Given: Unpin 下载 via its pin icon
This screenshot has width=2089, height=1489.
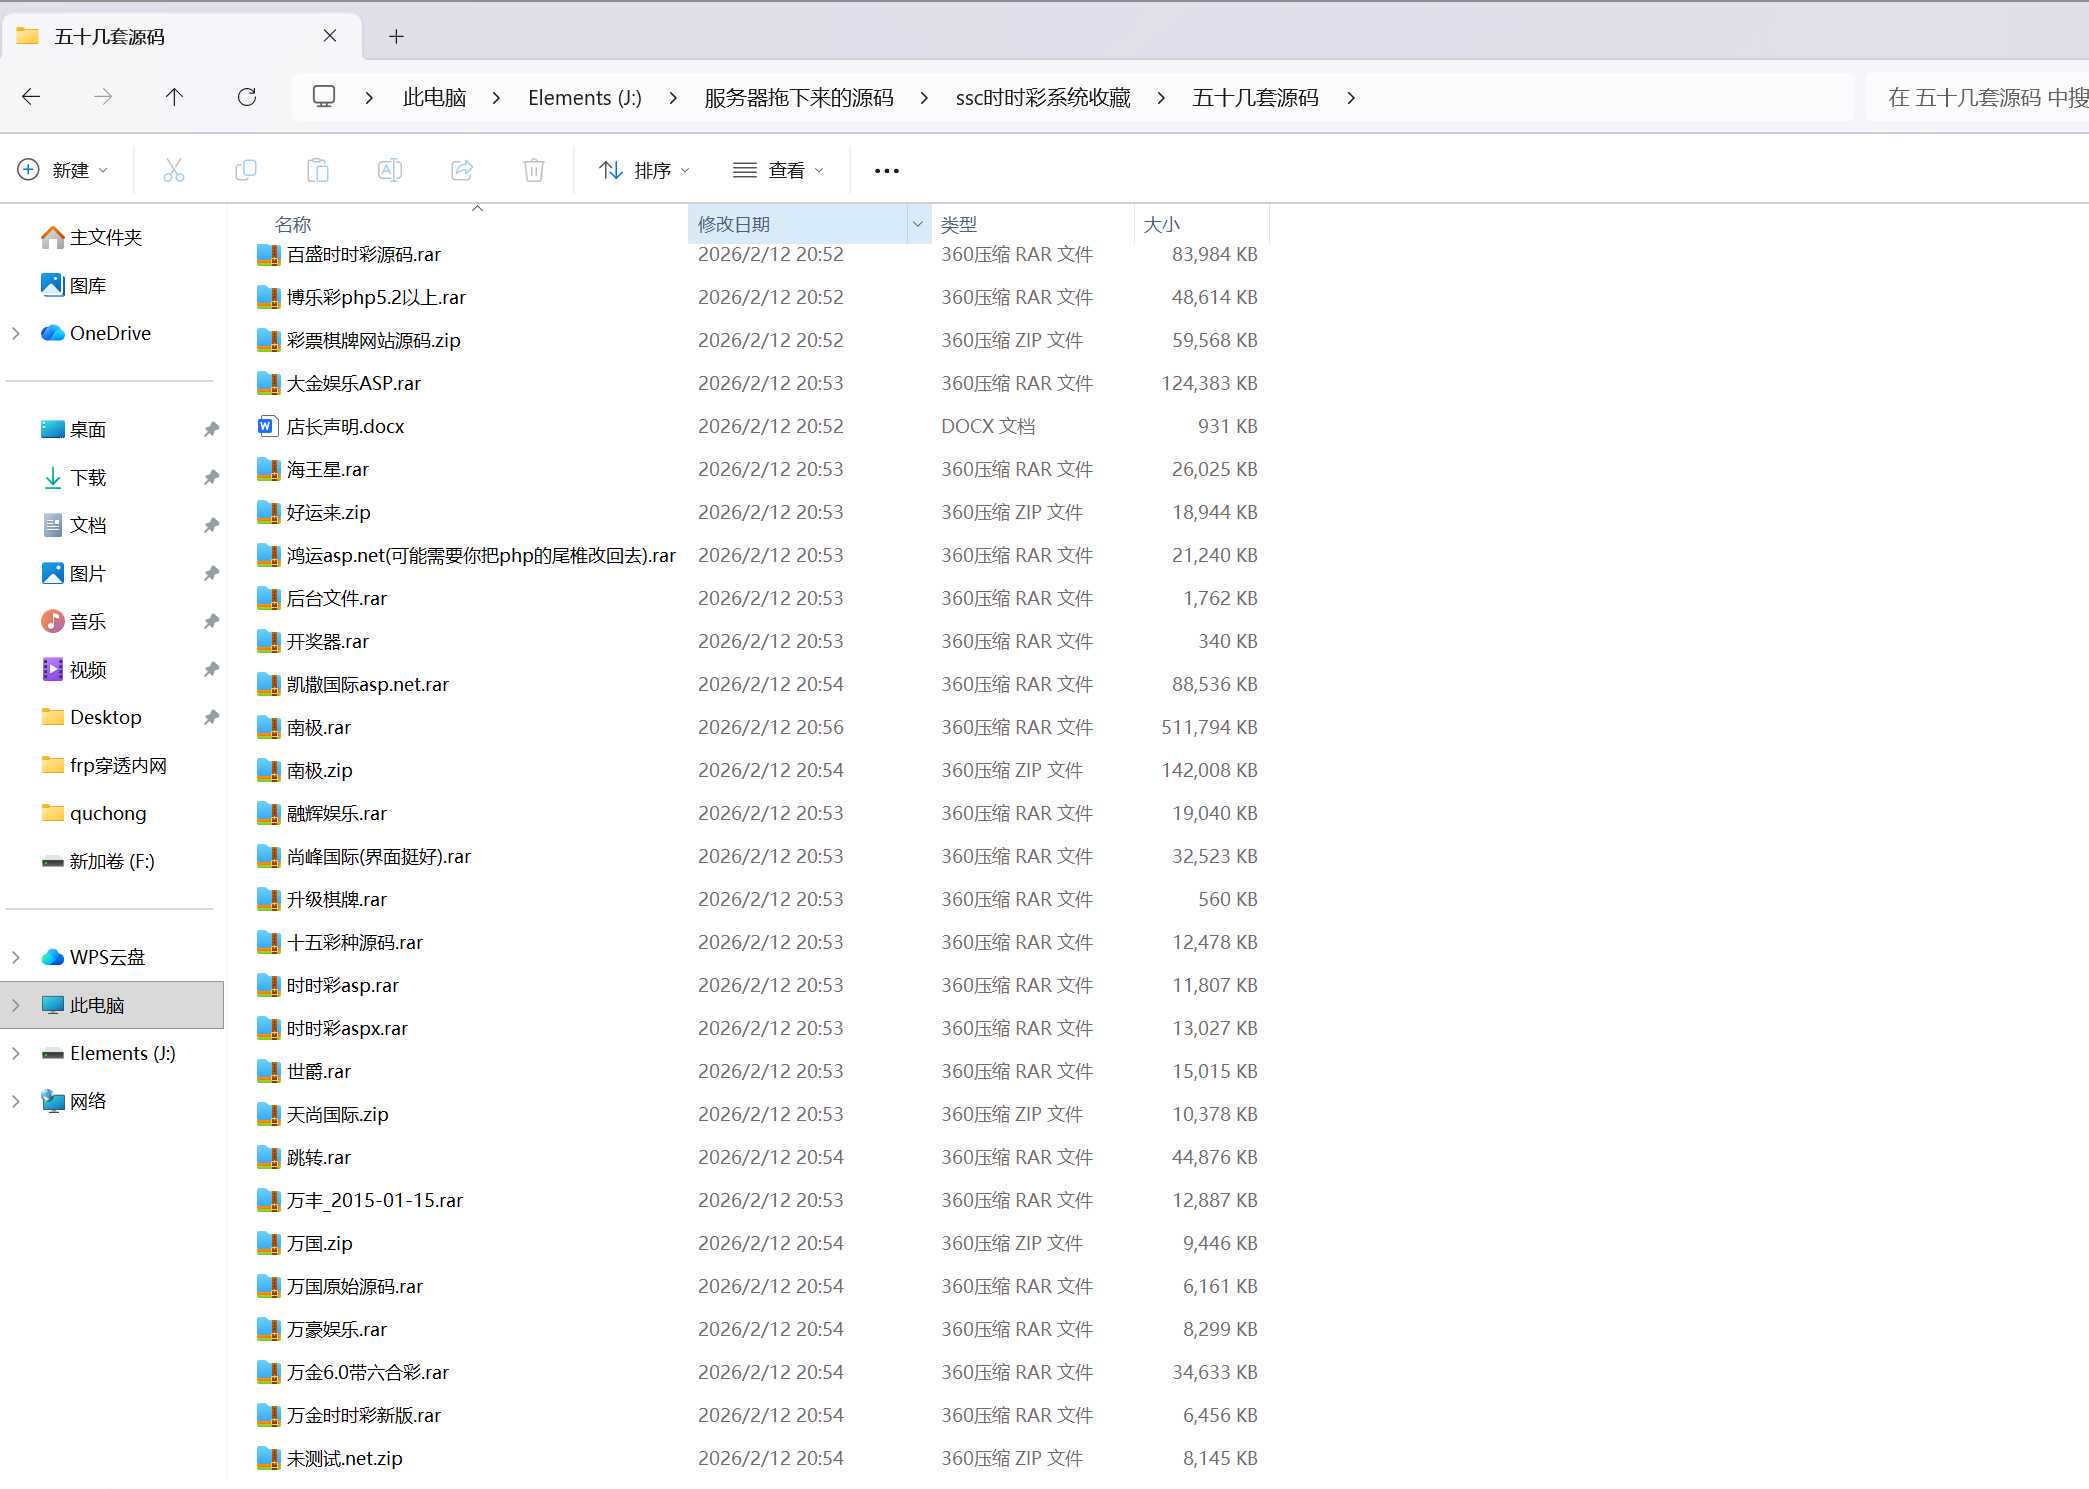Looking at the screenshot, I should click(211, 477).
